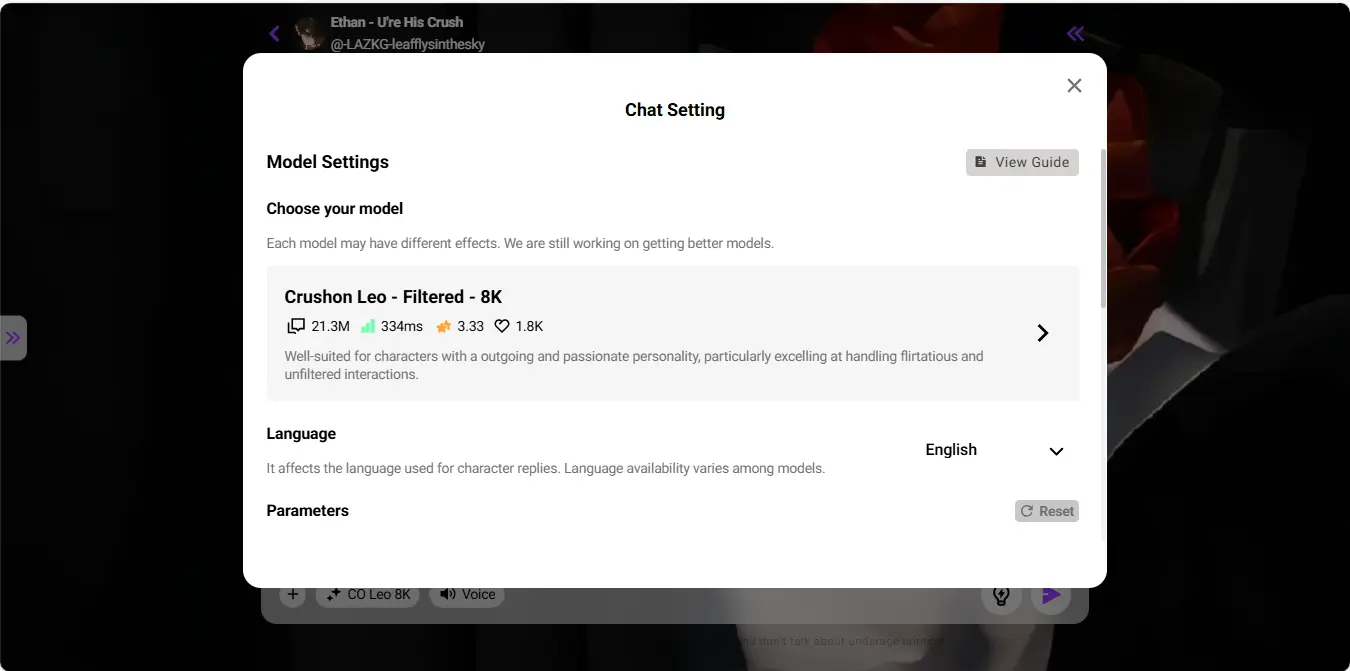Click the rating icon showing 3.33
This screenshot has width=1350, height=671.
coord(444,326)
